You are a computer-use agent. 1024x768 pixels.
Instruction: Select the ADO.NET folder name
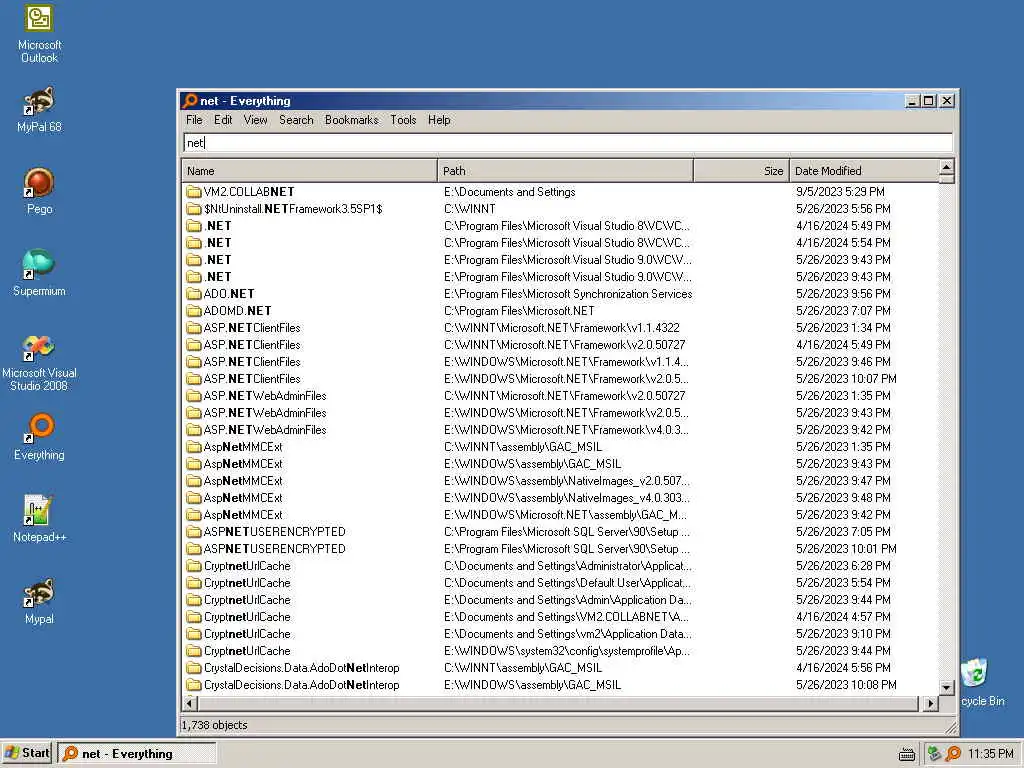229,293
